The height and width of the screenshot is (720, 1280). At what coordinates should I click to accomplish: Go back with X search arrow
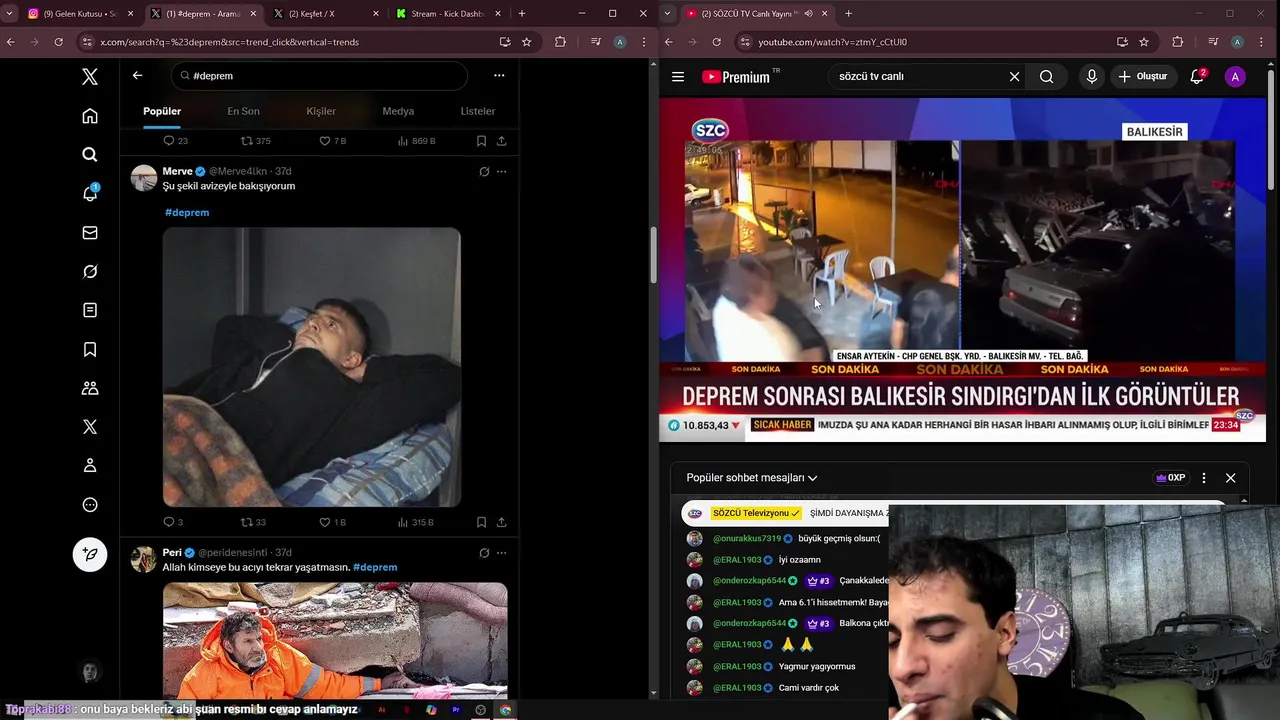pyautogui.click(x=138, y=76)
